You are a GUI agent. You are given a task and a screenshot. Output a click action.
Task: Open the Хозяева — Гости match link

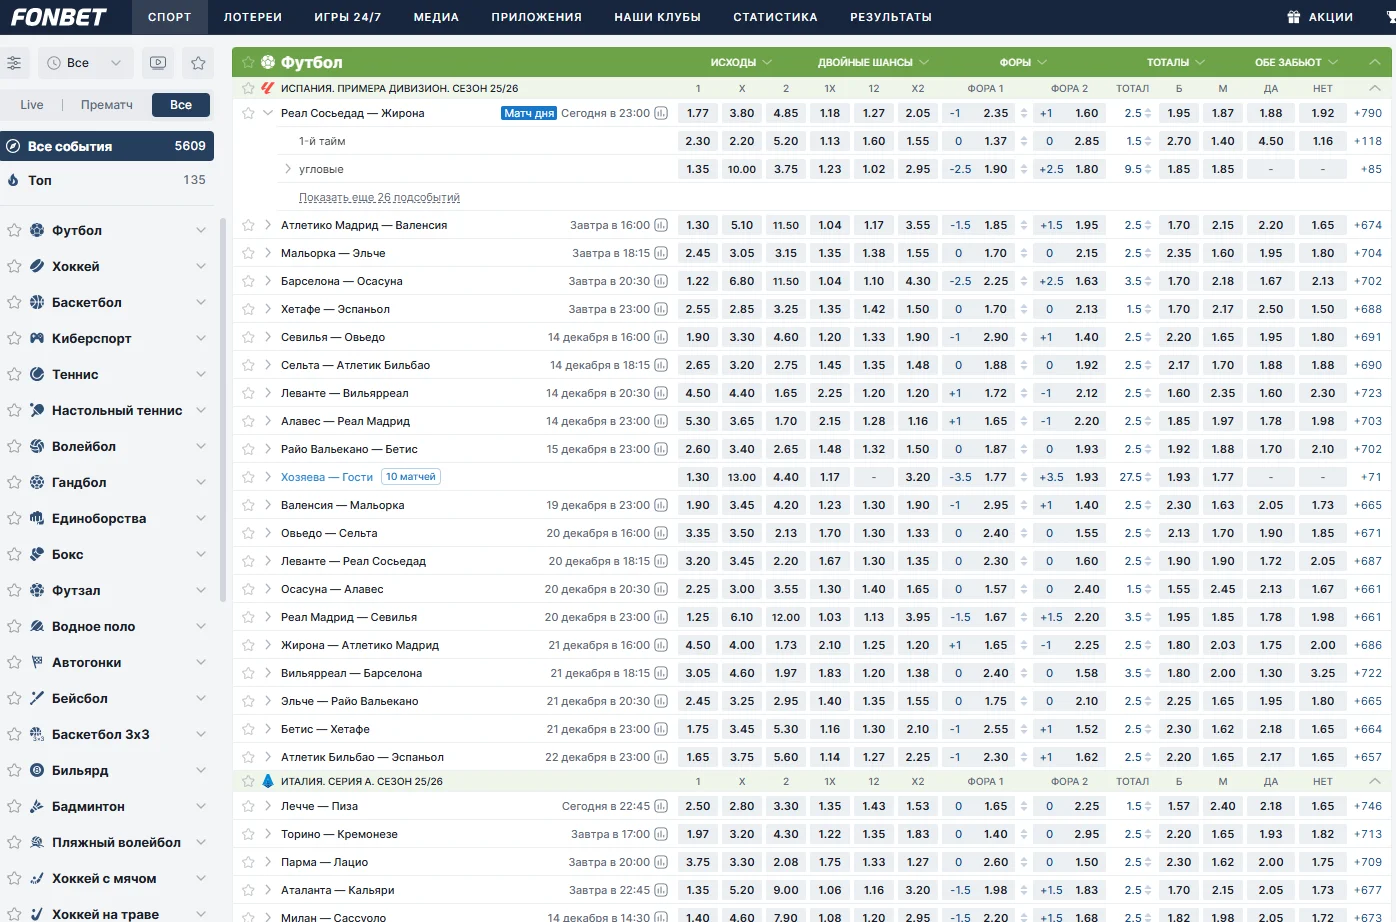click(x=327, y=477)
